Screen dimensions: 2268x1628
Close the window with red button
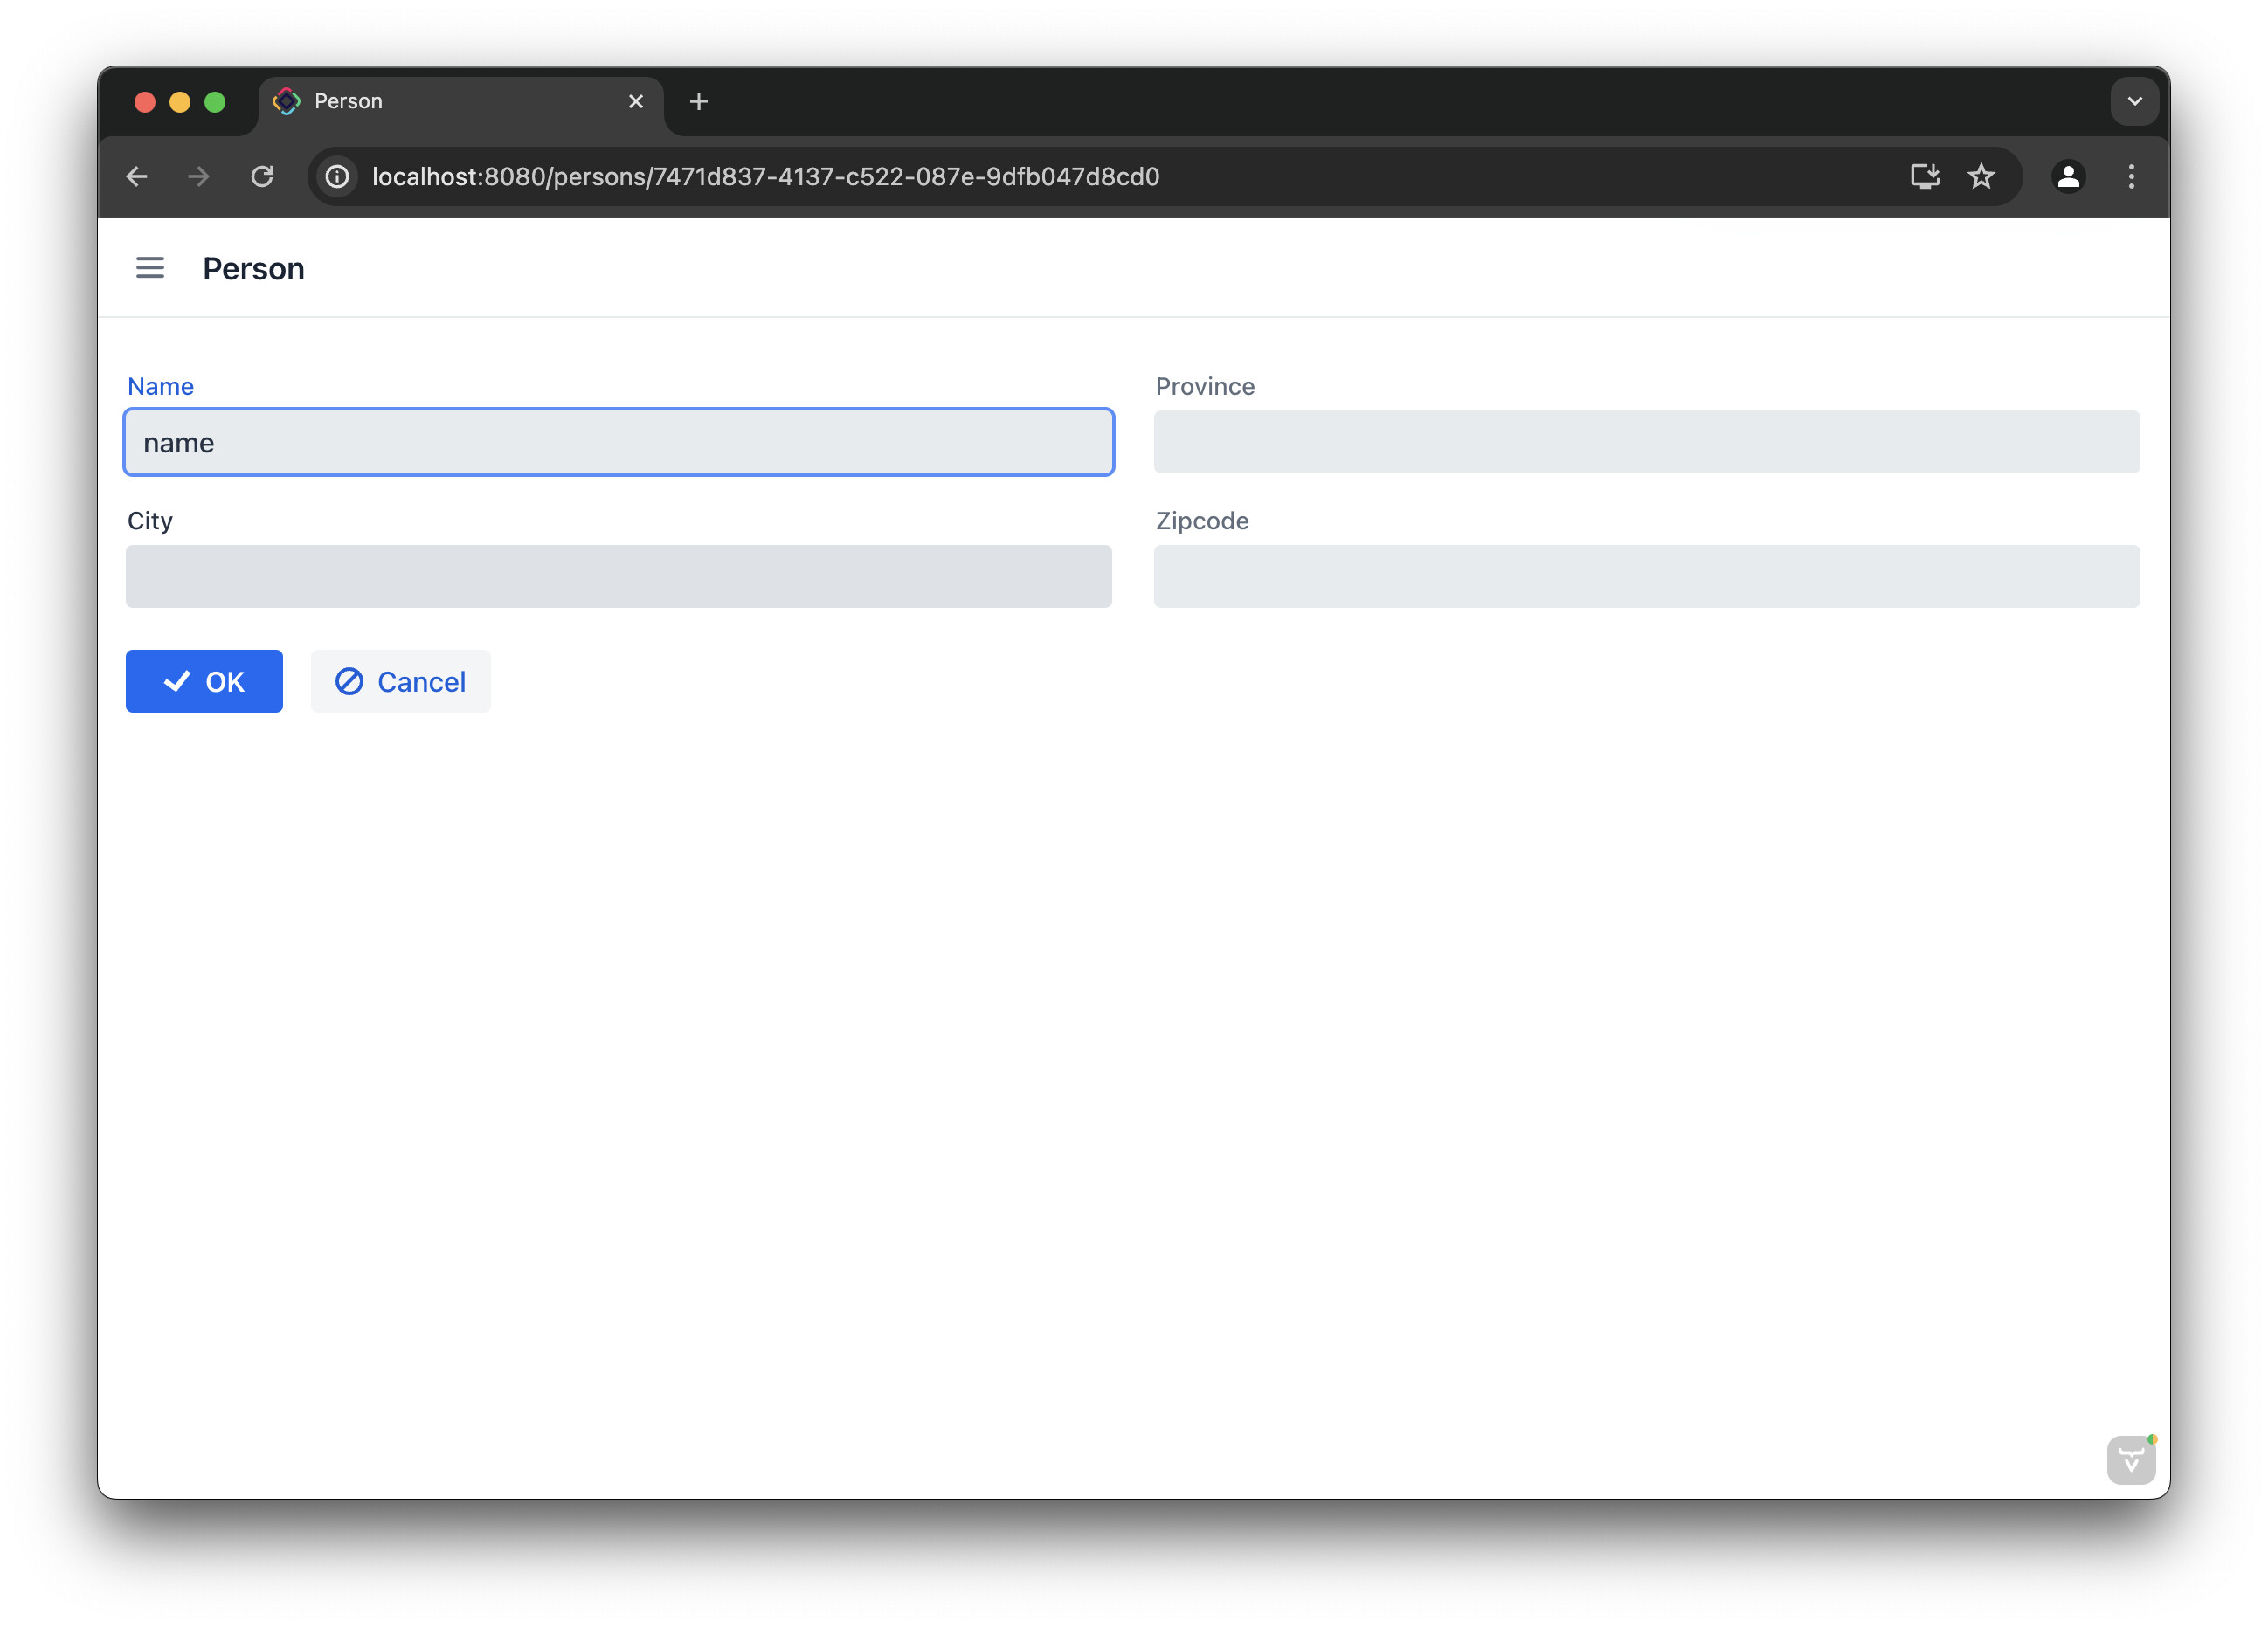click(145, 102)
